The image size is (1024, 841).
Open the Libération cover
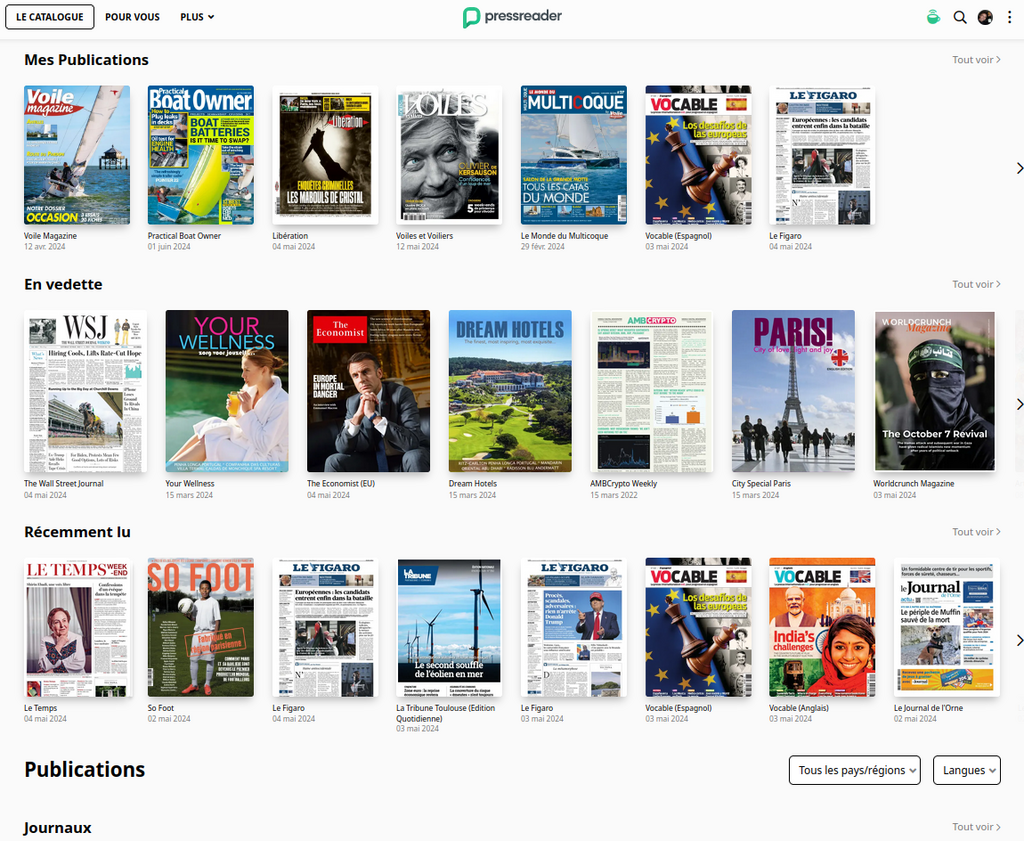[x=325, y=155]
